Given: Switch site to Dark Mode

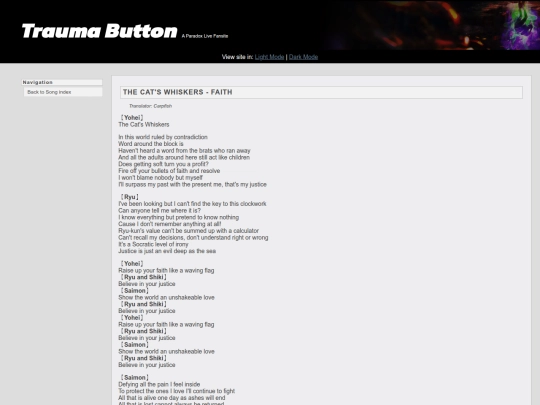Looking at the screenshot, I should tap(303, 57).
